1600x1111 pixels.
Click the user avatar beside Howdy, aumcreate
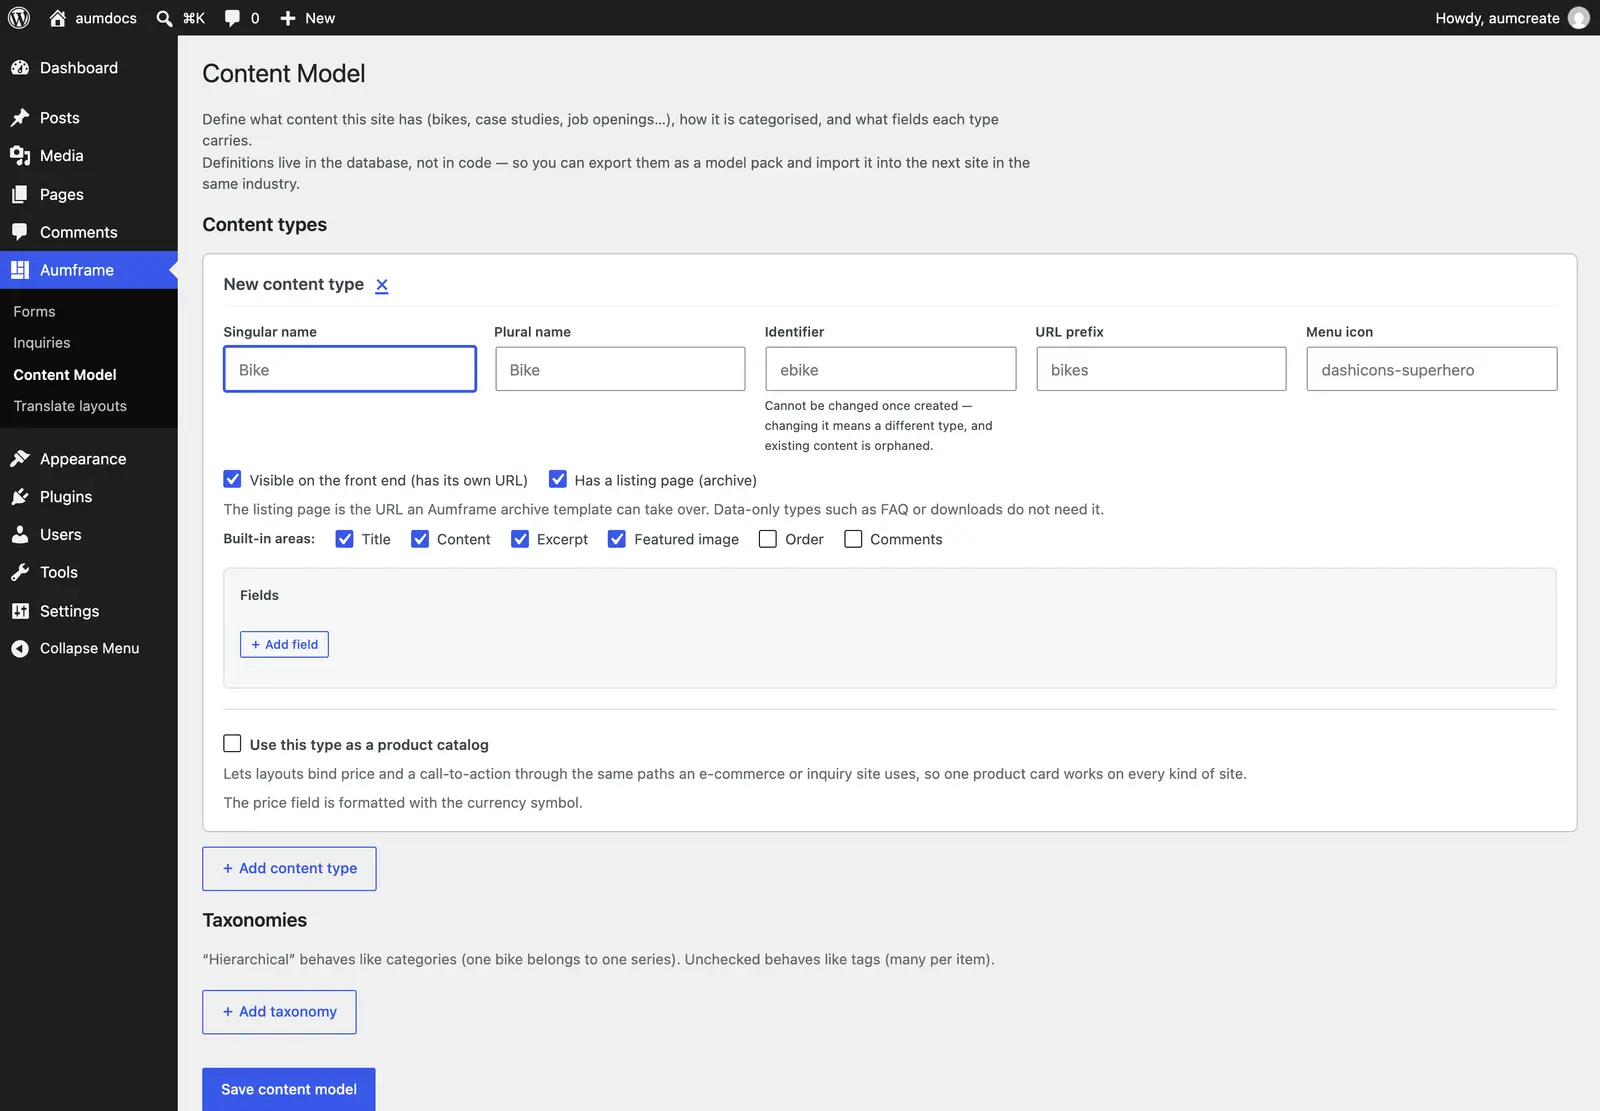[x=1579, y=18]
